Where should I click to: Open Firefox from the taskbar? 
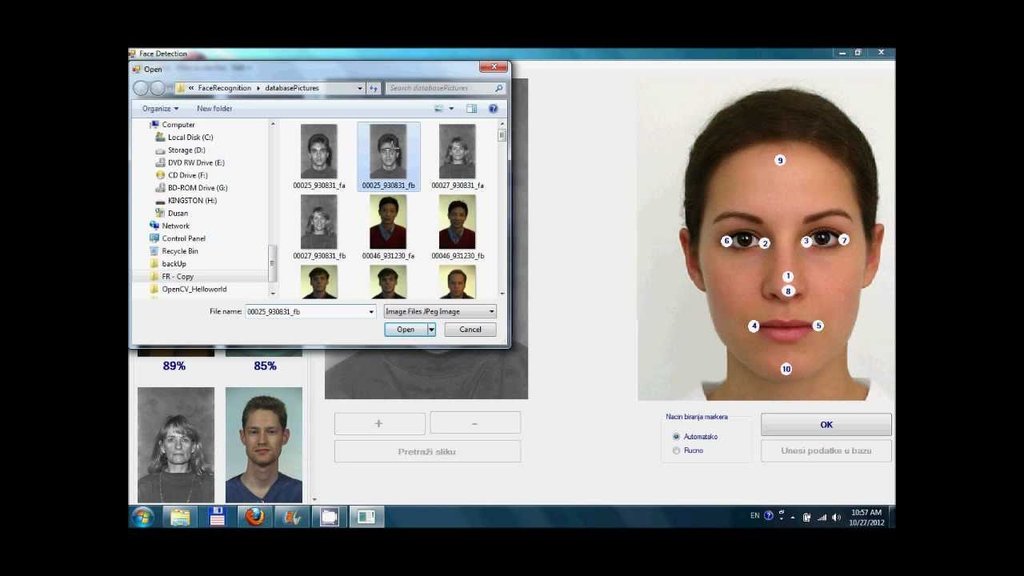coord(254,517)
